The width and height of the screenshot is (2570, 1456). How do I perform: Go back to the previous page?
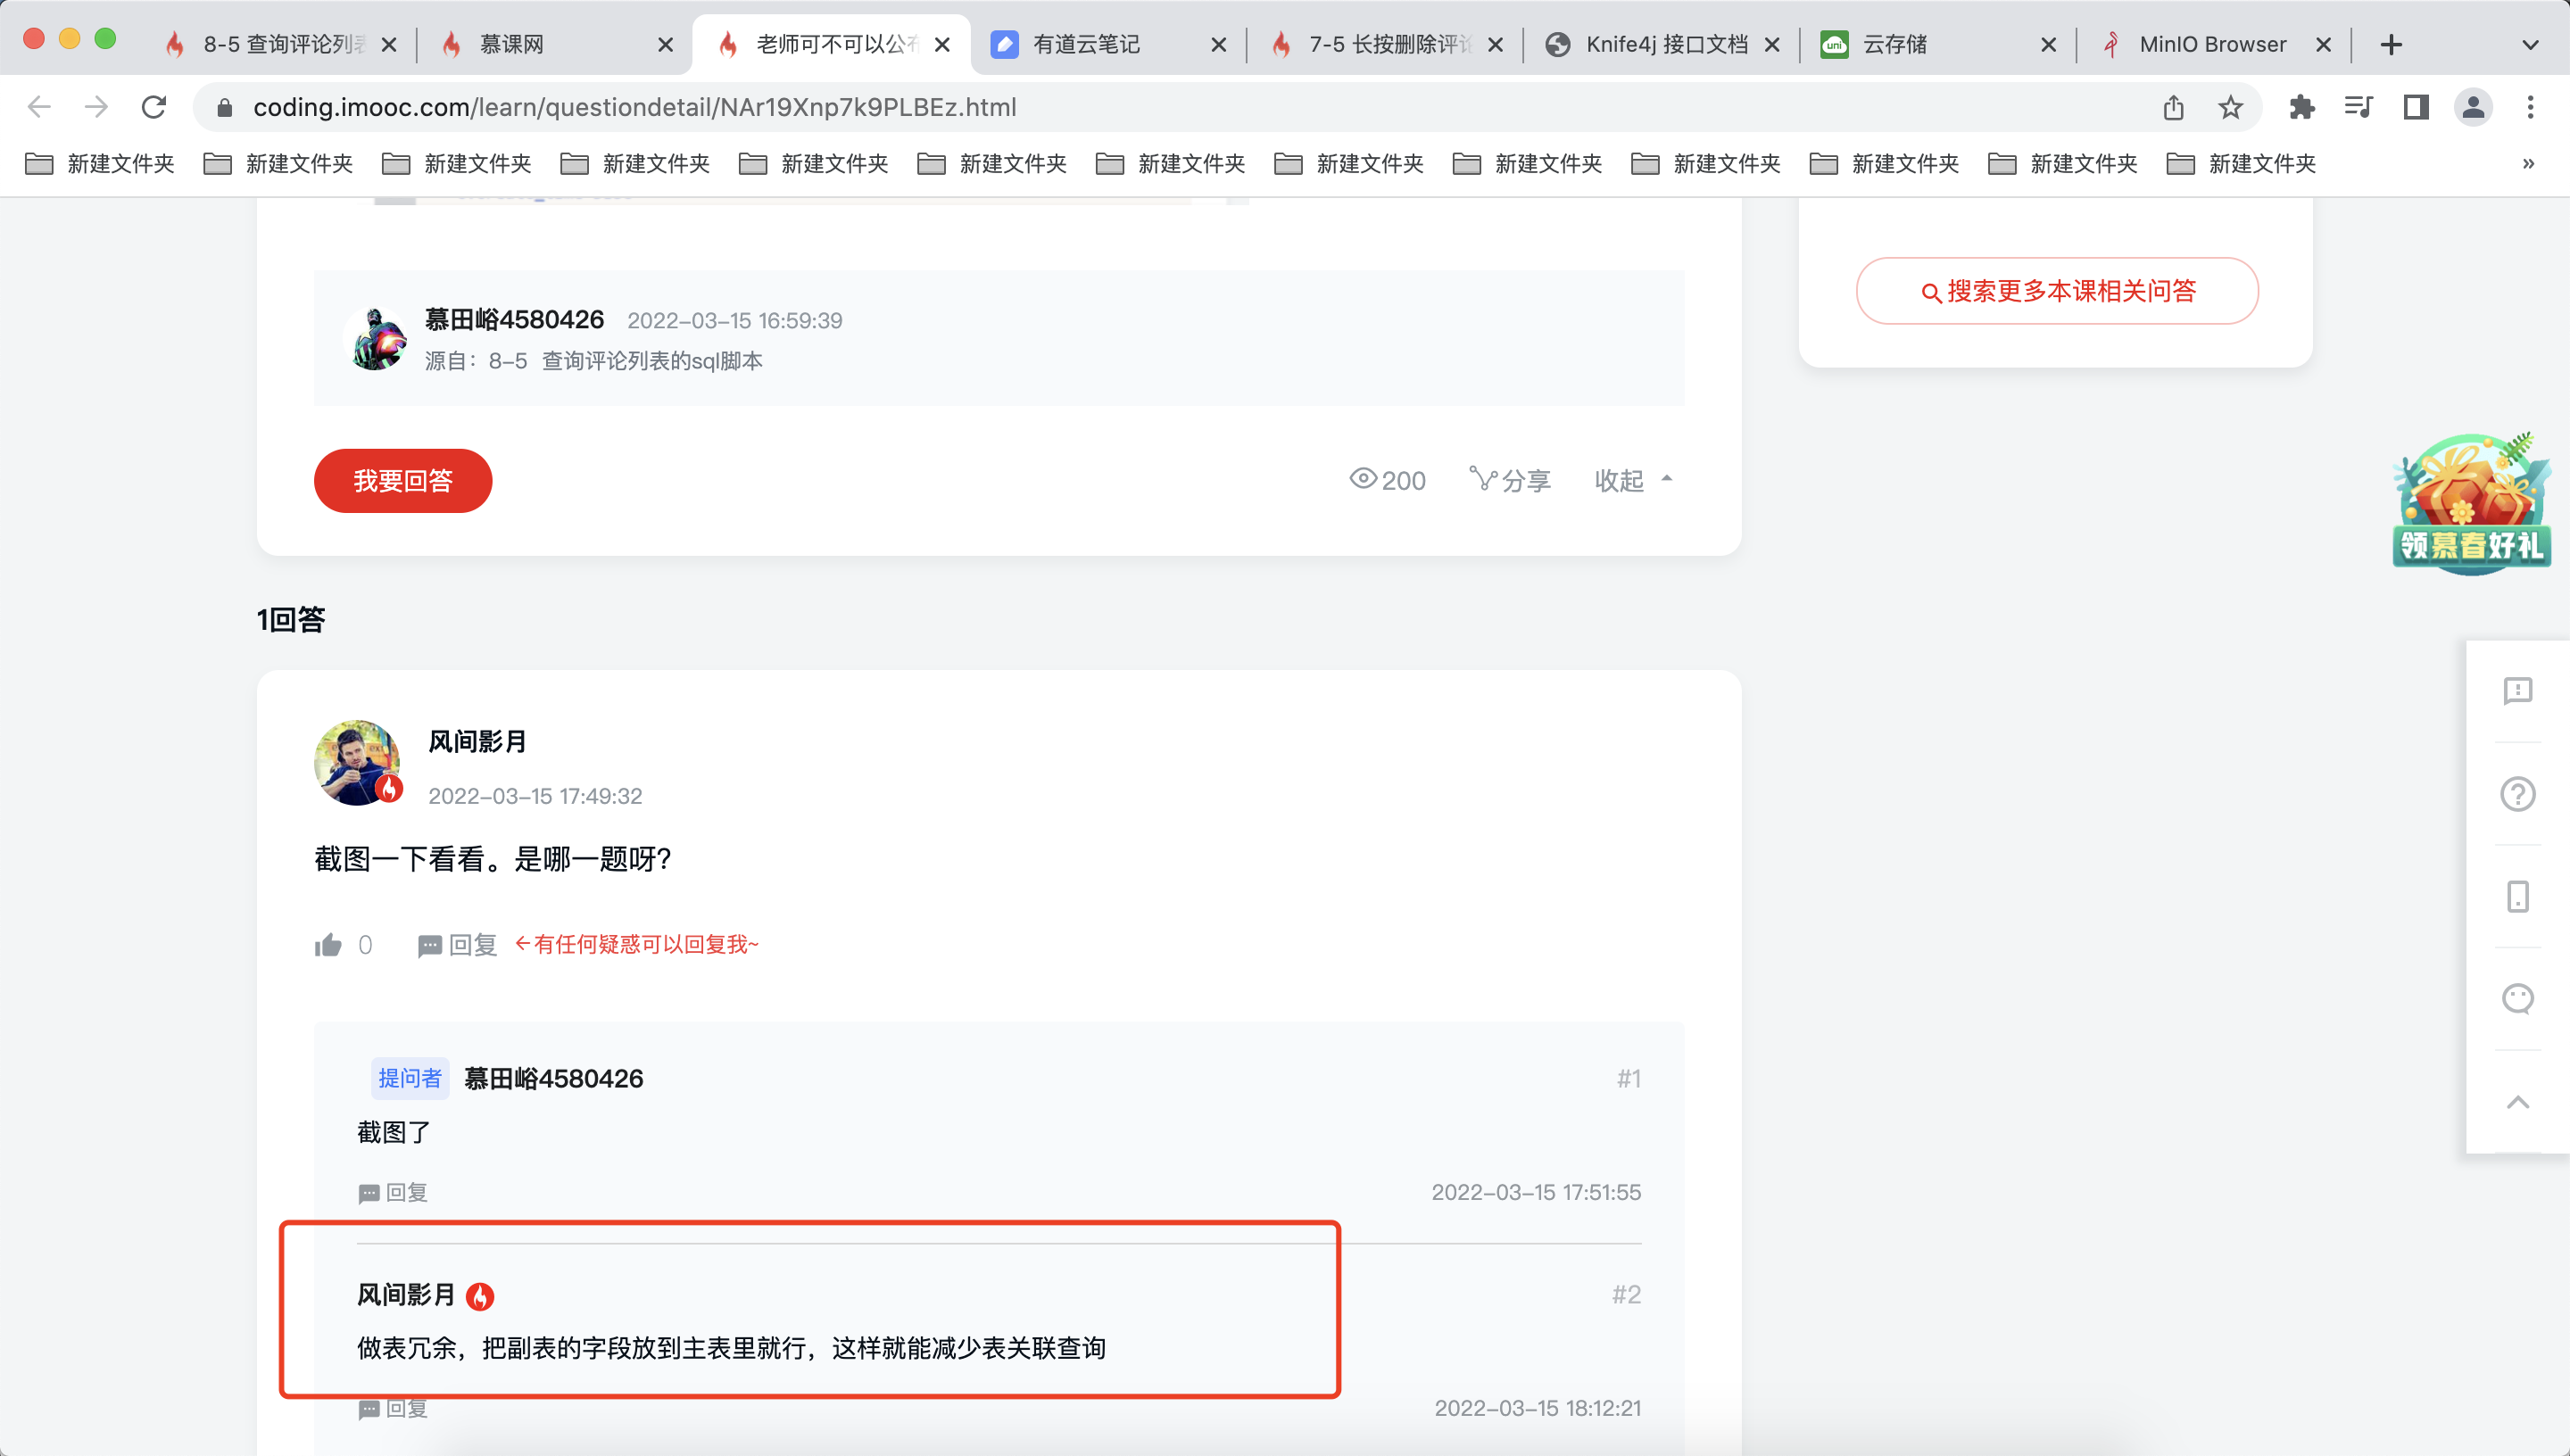pos(39,107)
